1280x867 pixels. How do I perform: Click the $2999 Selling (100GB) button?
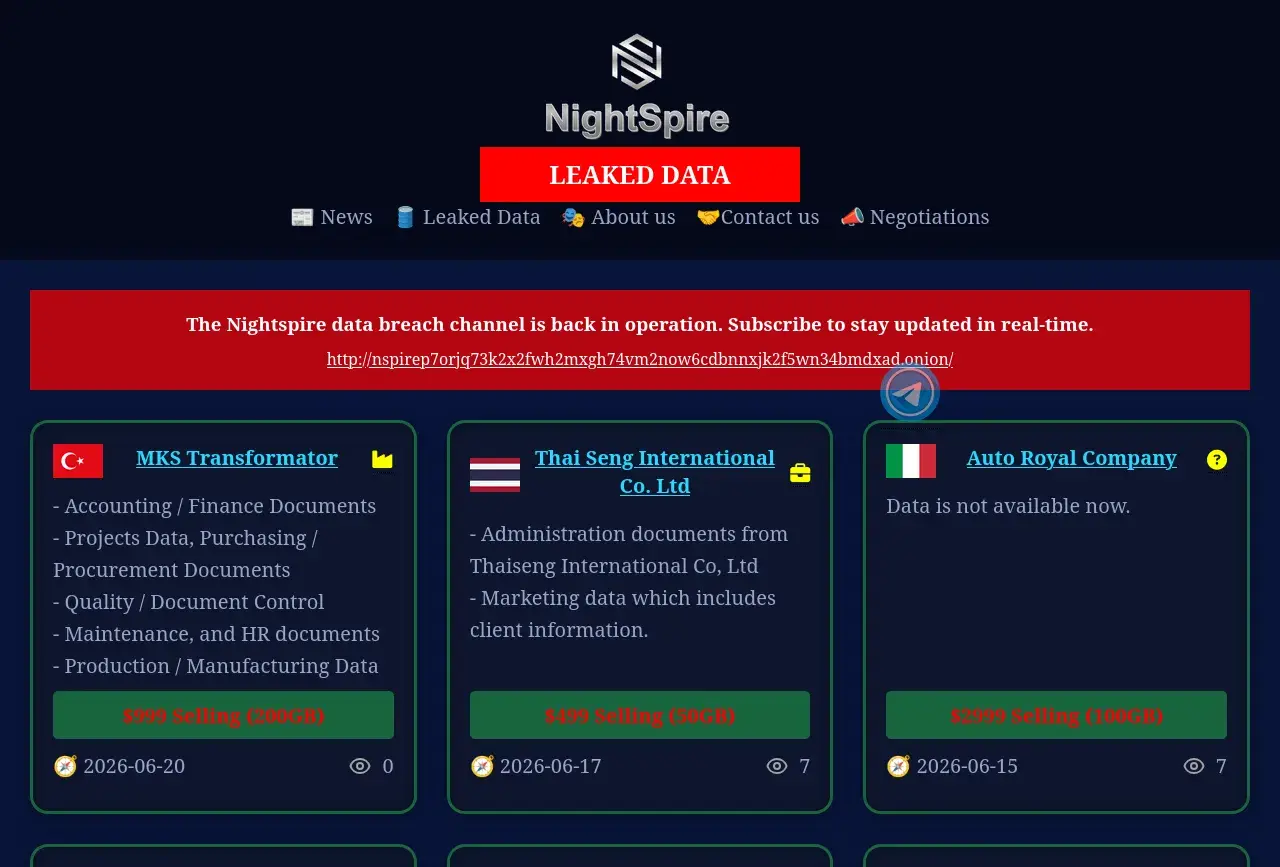point(1056,715)
